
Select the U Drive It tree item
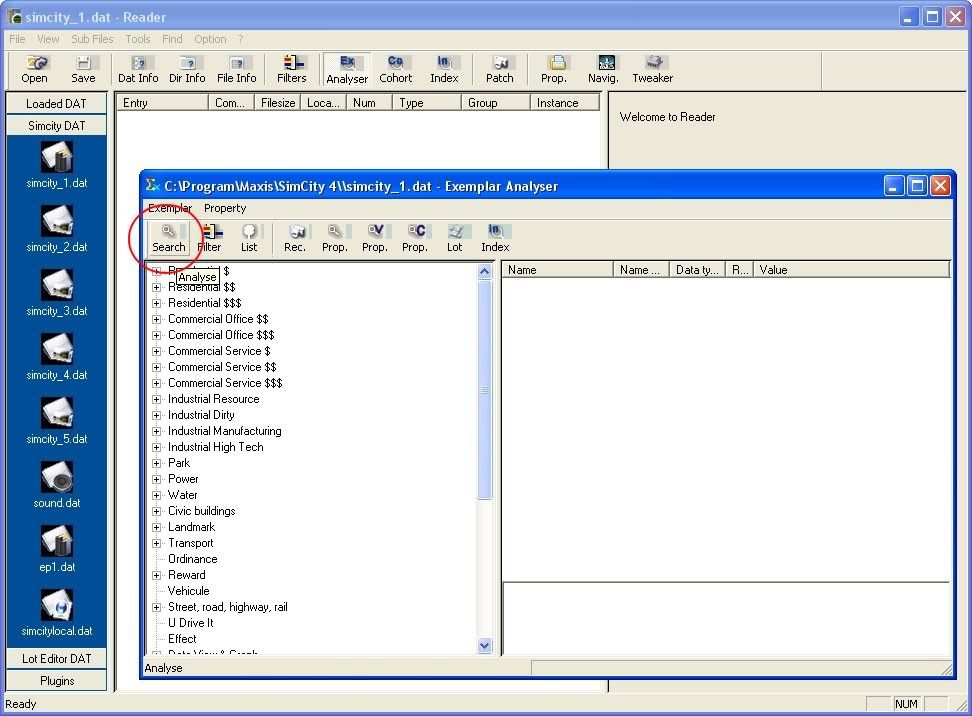click(190, 623)
